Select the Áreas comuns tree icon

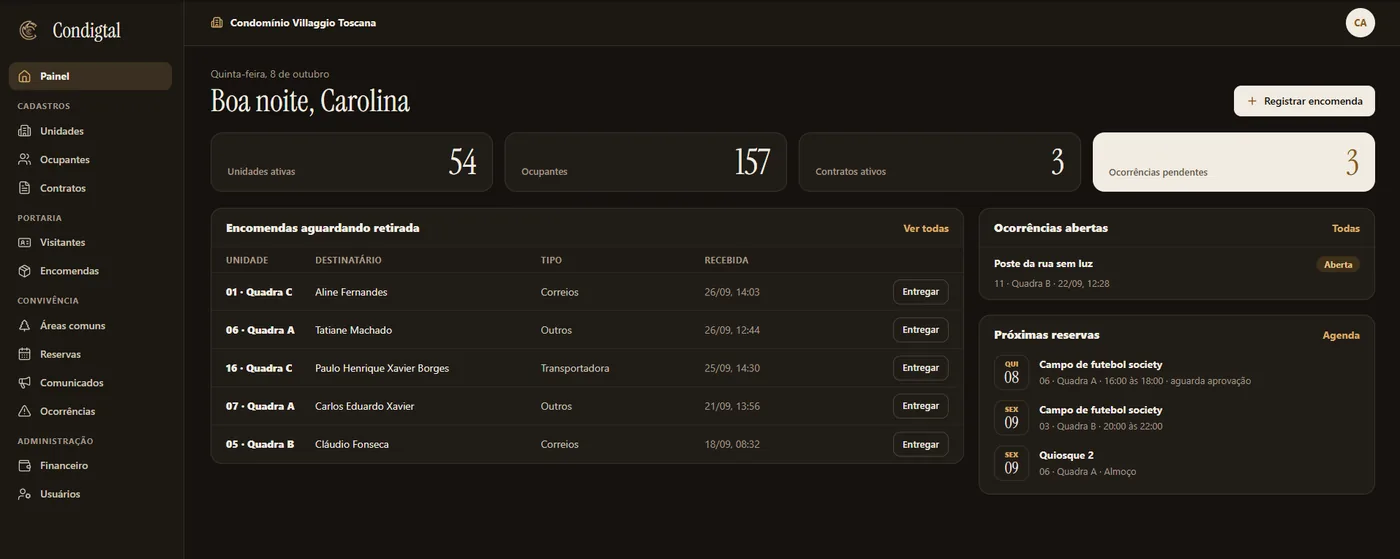coord(25,326)
